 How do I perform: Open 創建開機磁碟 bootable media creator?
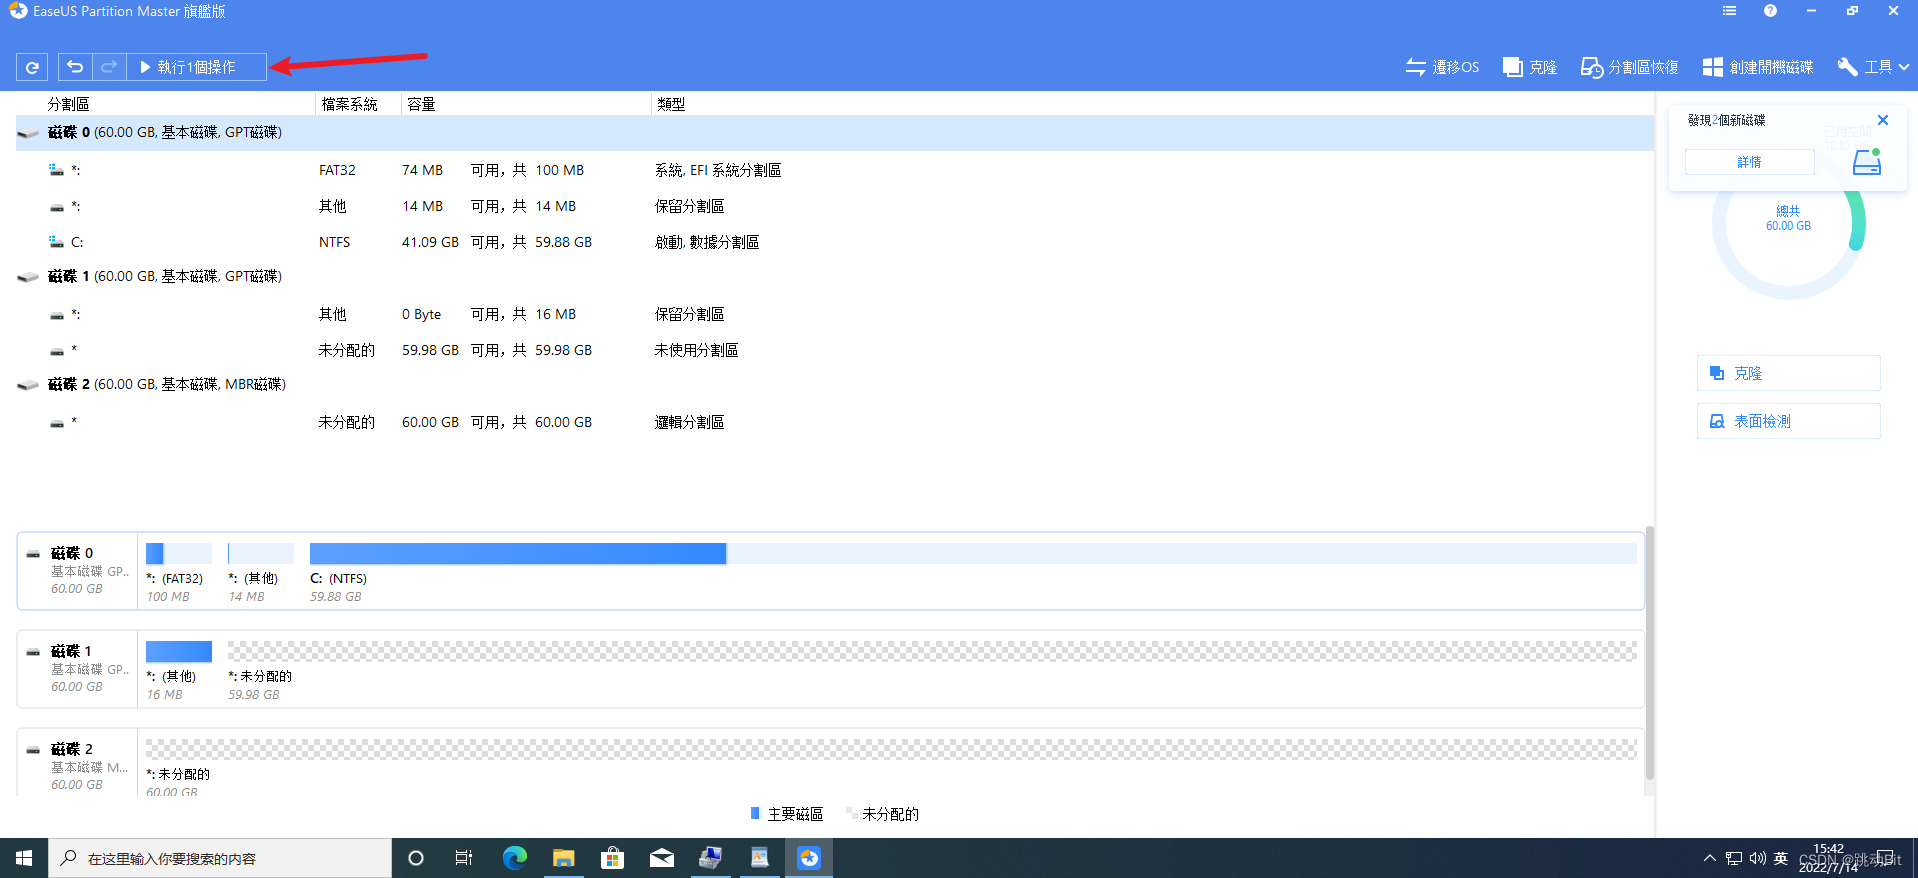coord(1758,67)
